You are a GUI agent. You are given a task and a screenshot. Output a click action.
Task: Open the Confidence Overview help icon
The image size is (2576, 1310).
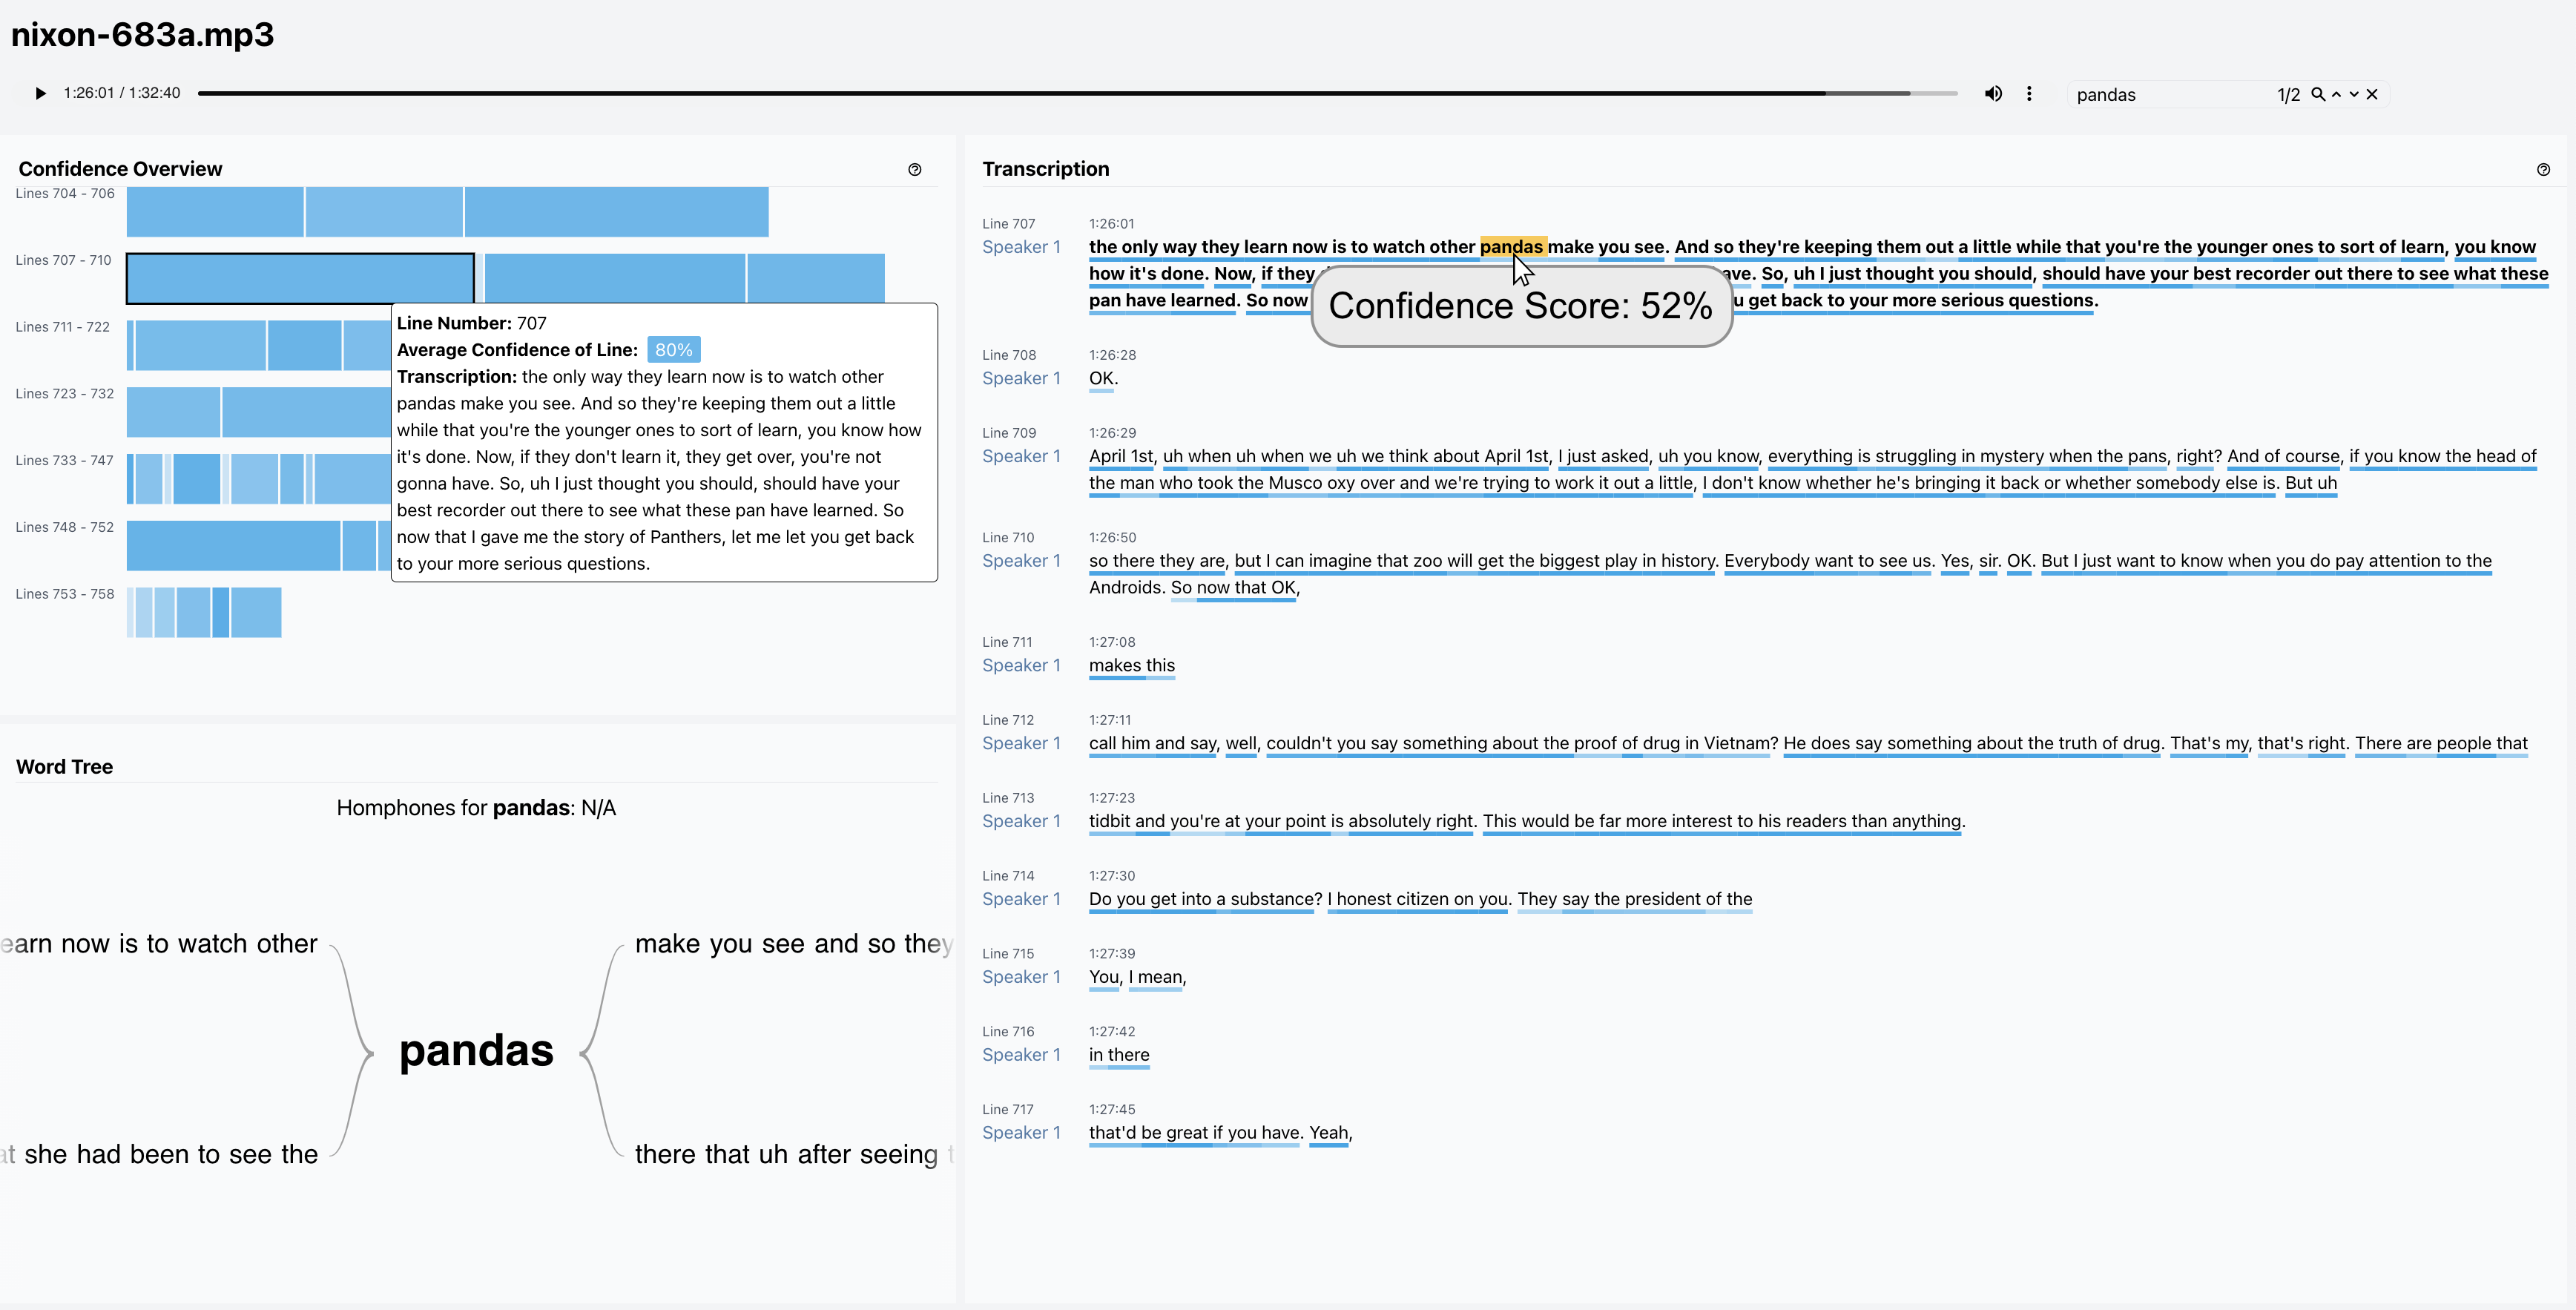914,169
